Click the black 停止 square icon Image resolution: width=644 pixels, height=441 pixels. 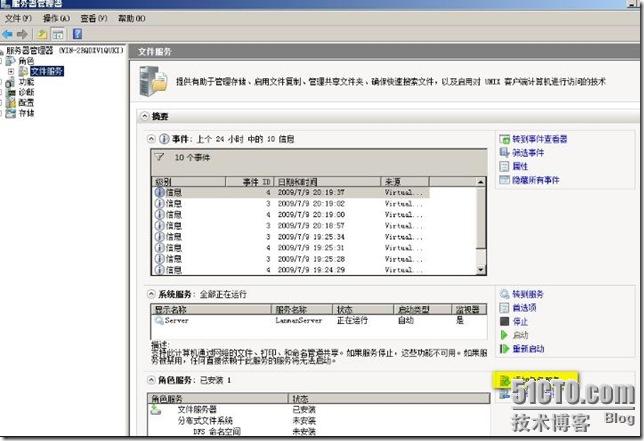pos(504,322)
